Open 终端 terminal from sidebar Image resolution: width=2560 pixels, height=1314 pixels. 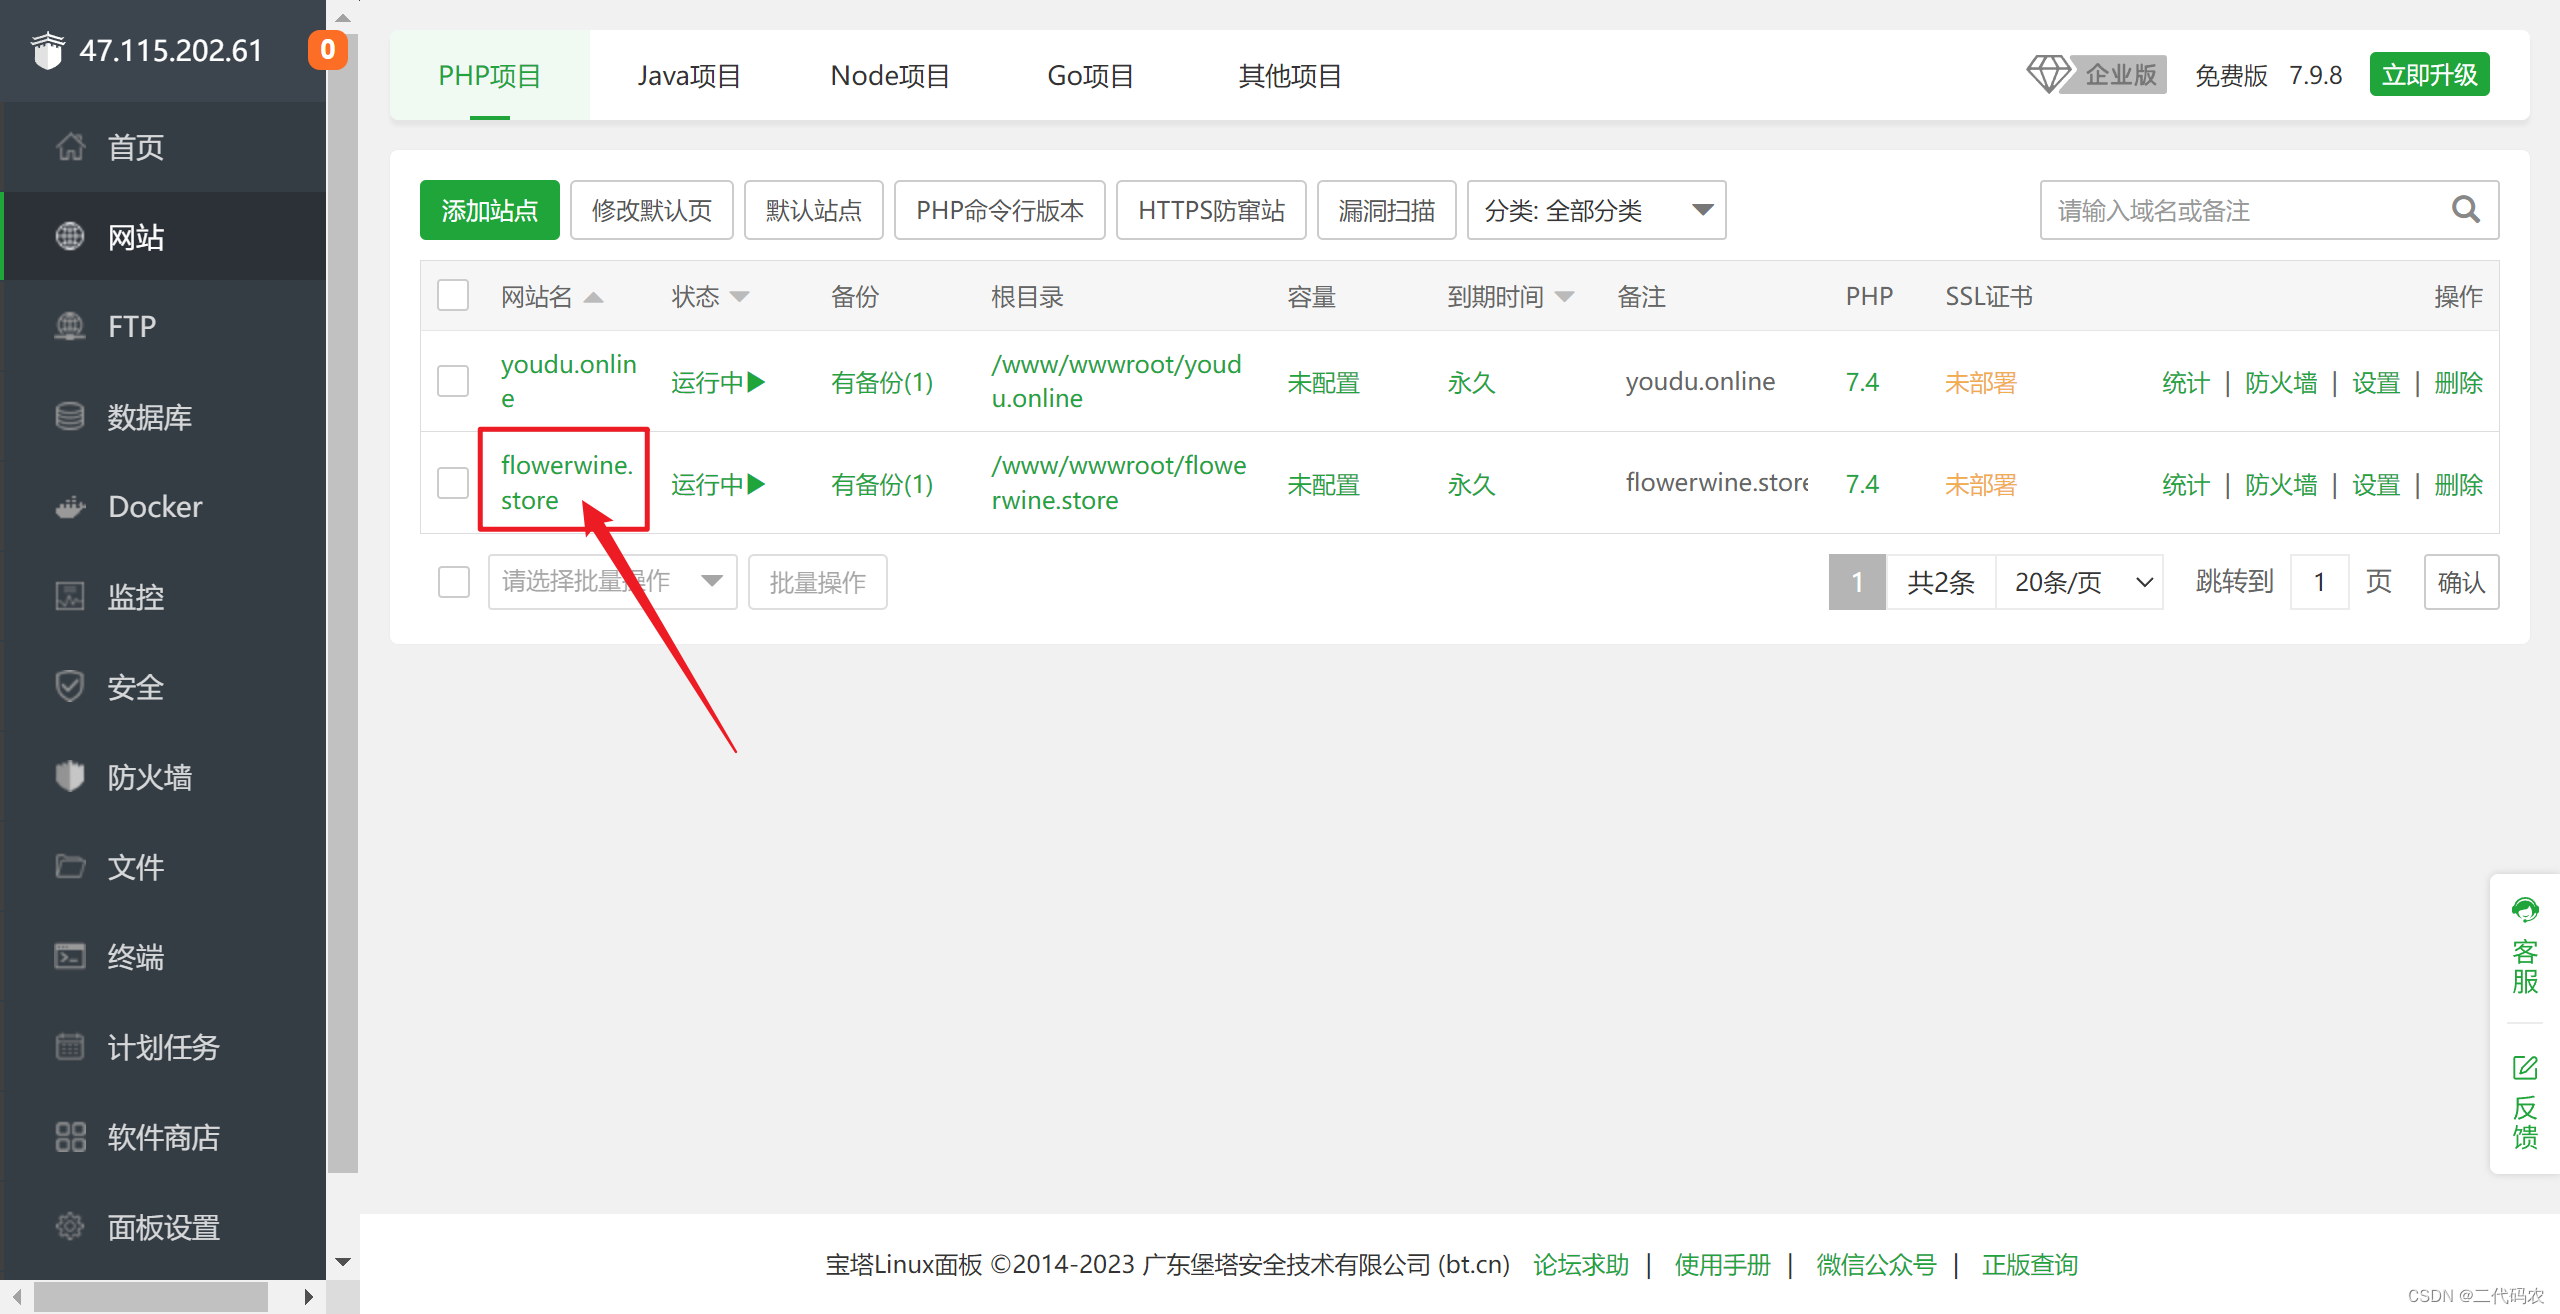[135, 957]
